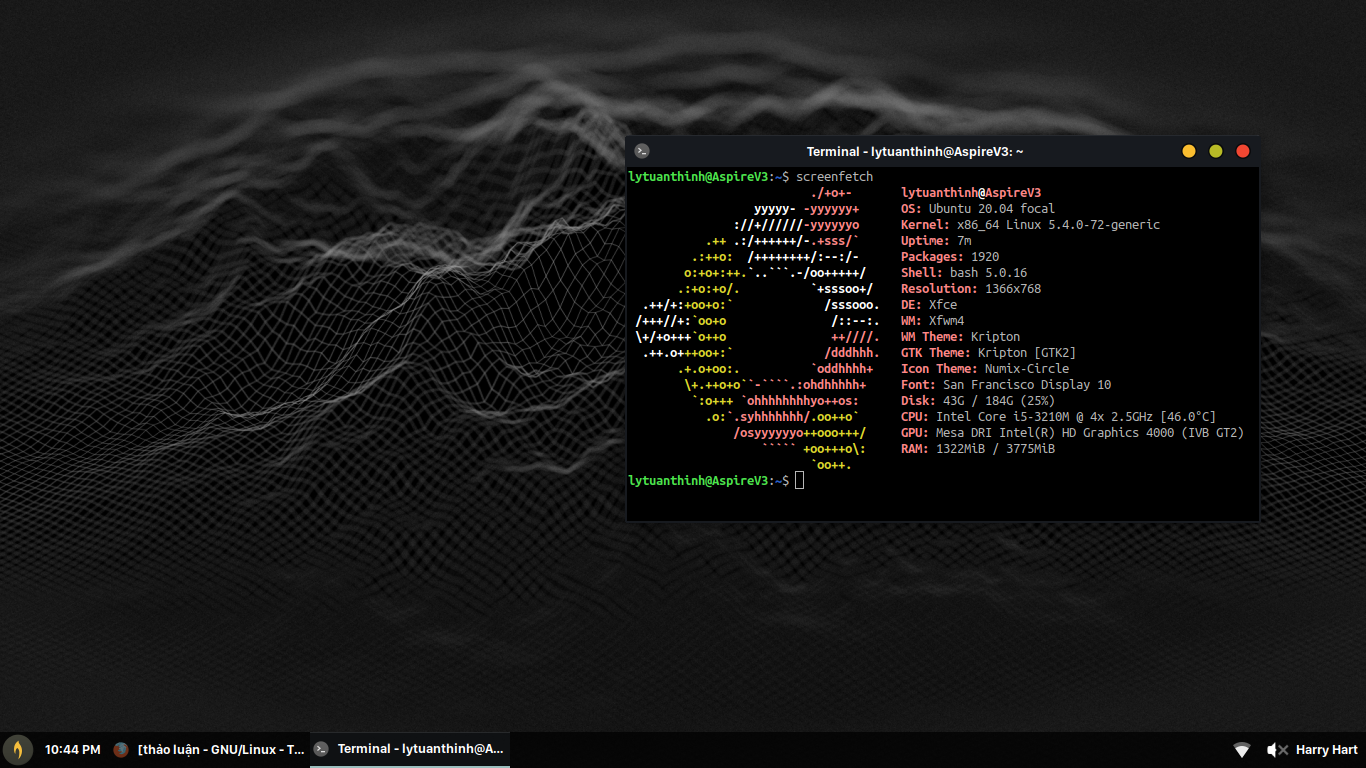Select the 'Disk: 43G / 184G (25%)' line
The height and width of the screenshot is (768, 1366).
coord(978,401)
